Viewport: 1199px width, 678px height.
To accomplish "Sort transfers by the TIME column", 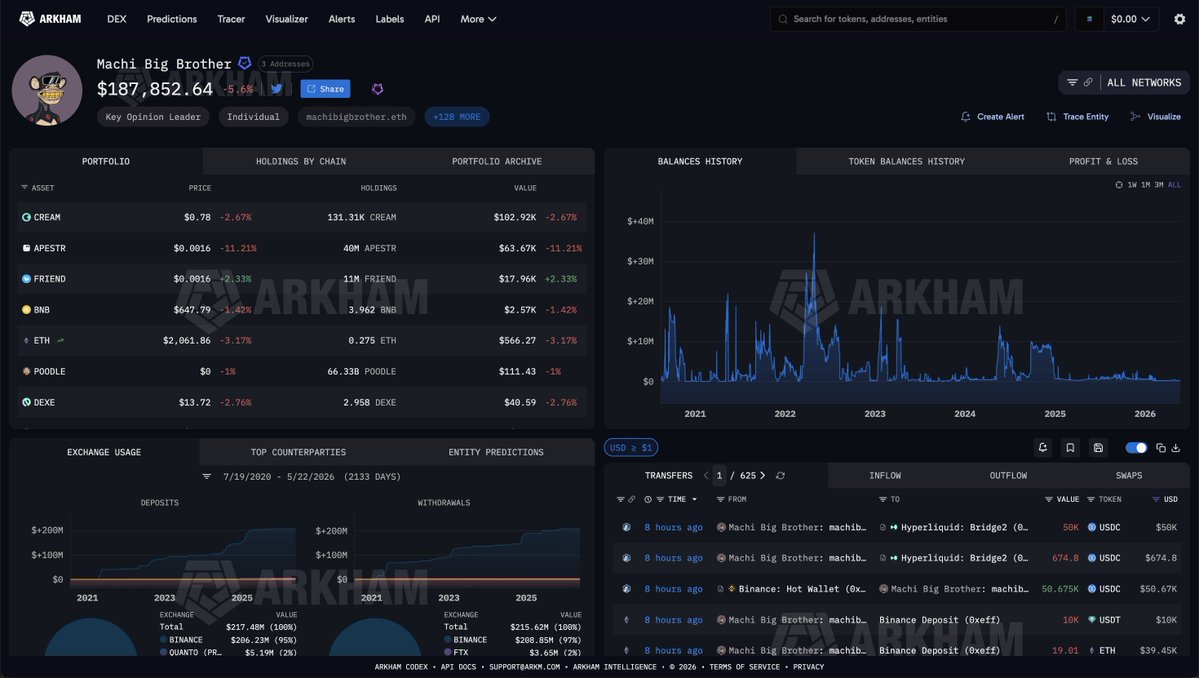I will click(677, 499).
